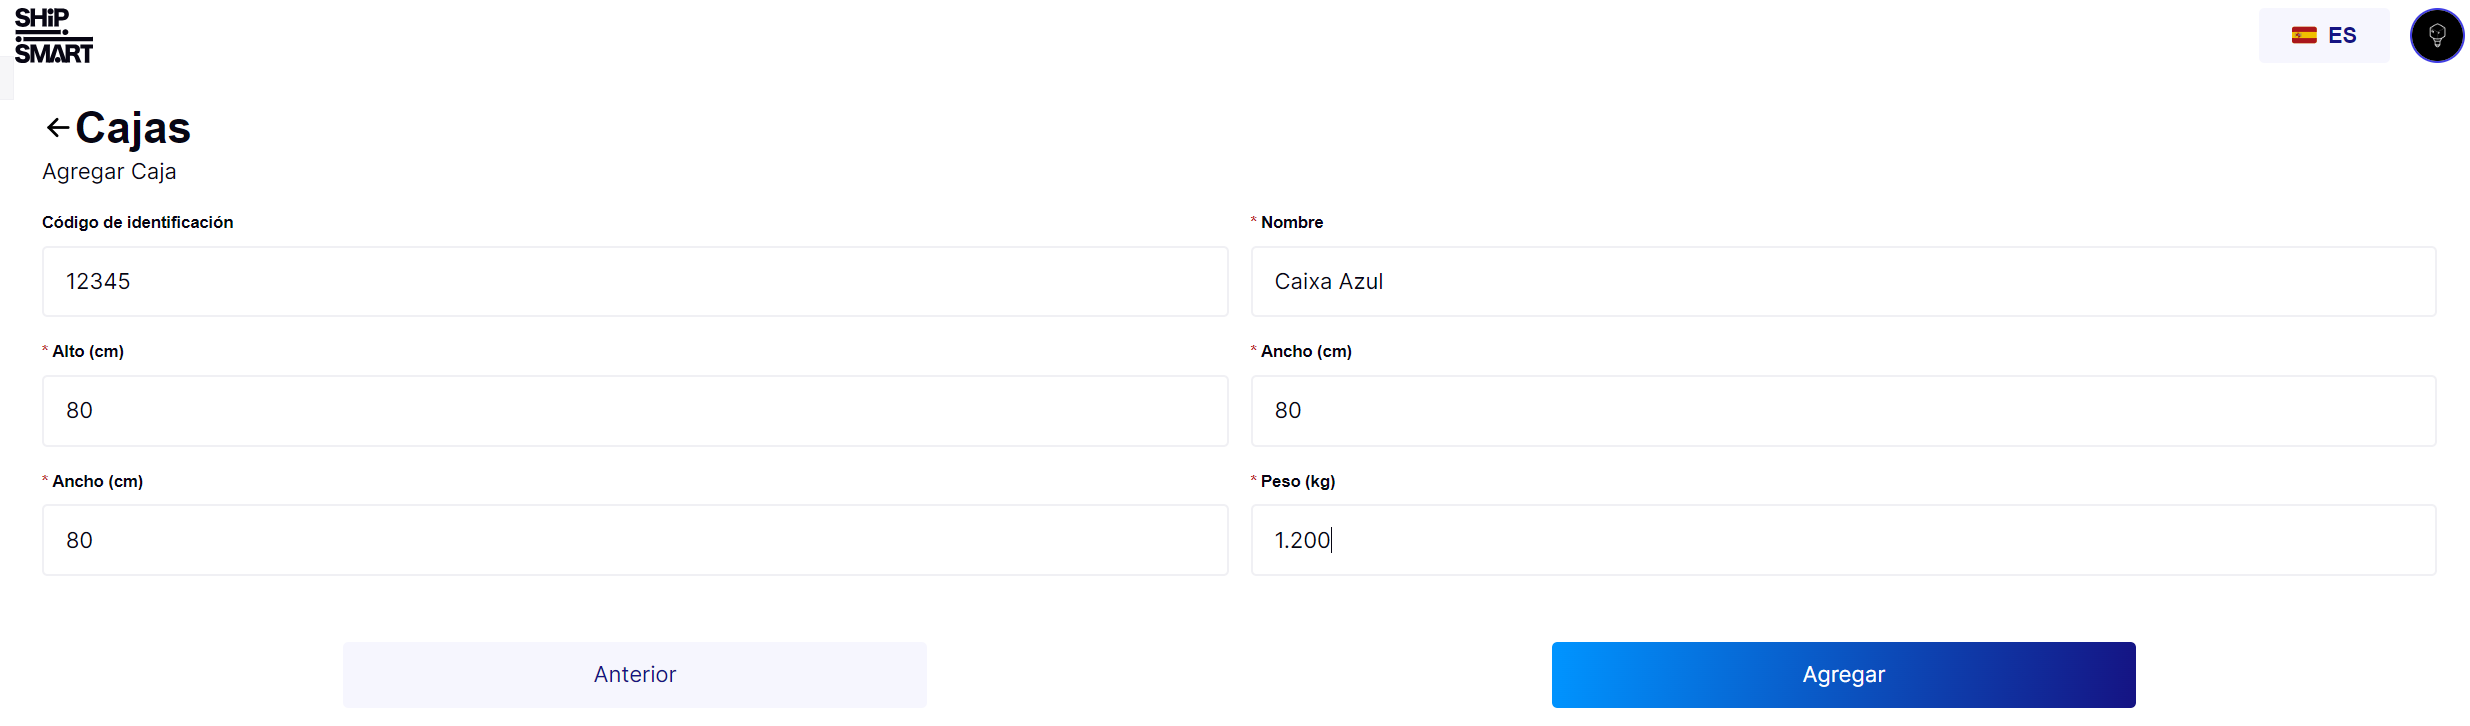Screen dimensions: 2470x726
Task: Click the Spanish flag icon
Action: 2304,36
